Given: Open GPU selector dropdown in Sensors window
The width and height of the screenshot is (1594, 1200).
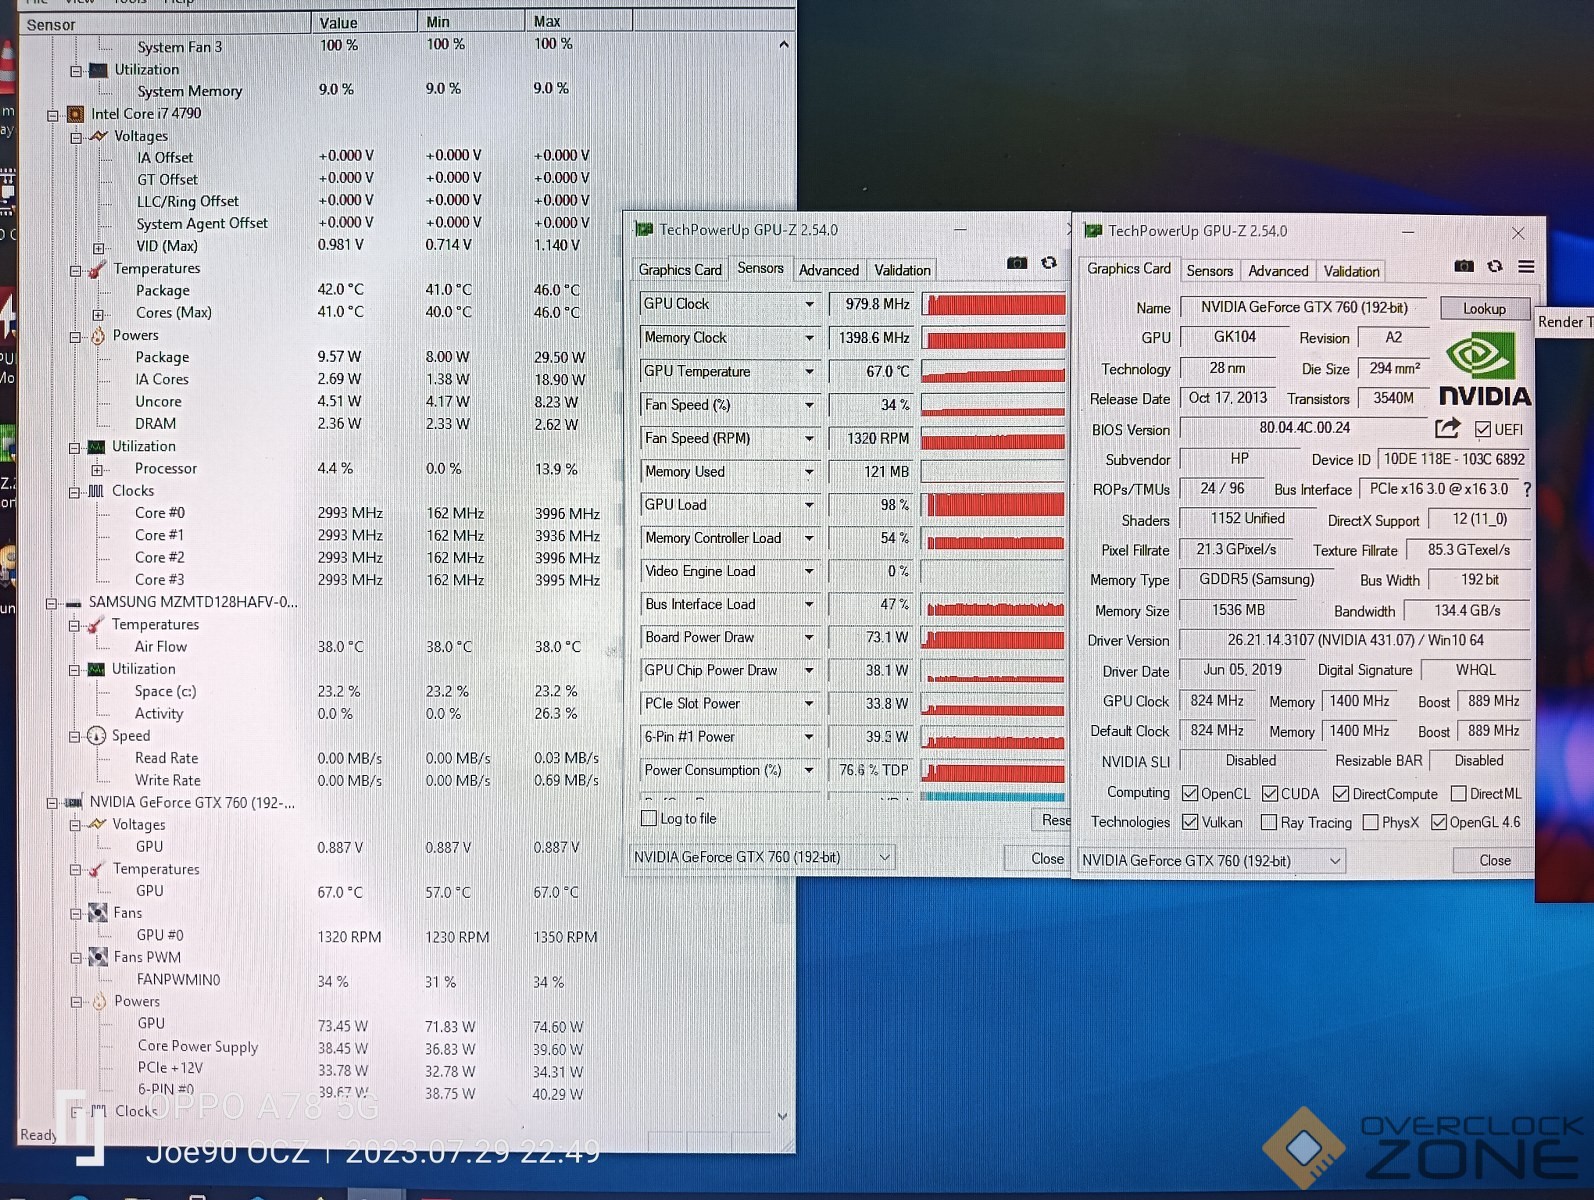Looking at the screenshot, I should pyautogui.click(x=884, y=857).
